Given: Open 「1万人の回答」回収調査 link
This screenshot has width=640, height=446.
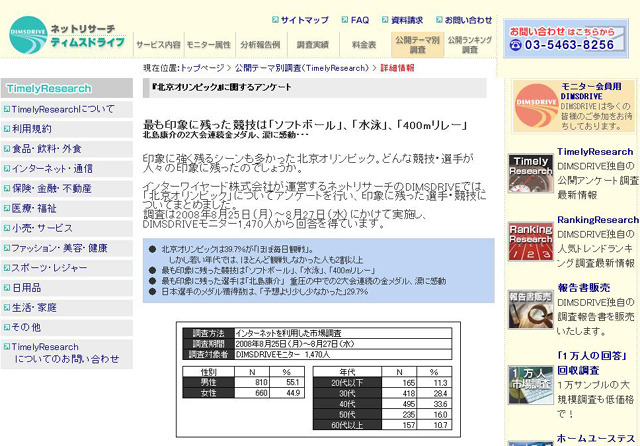Looking at the screenshot, I should coord(592,363).
